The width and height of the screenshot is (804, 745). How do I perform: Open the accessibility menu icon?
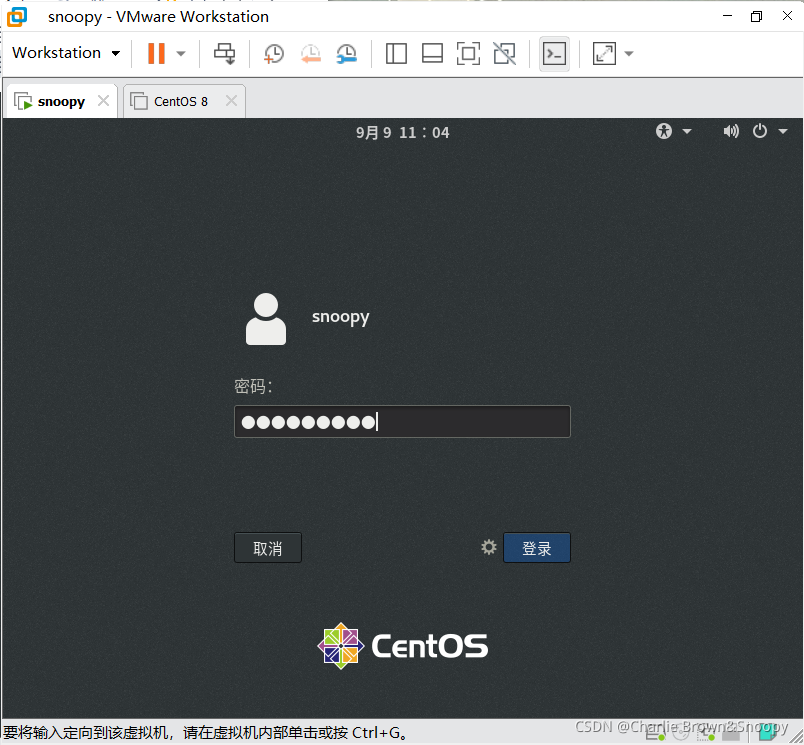pos(664,131)
